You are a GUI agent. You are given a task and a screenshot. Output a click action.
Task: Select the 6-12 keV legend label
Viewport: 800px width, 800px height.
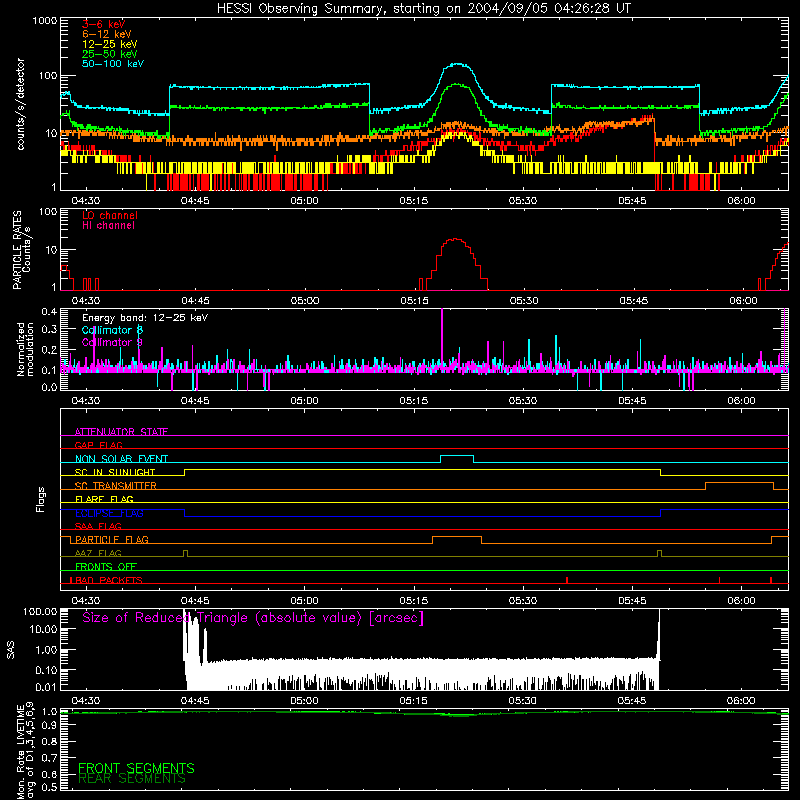107,34
